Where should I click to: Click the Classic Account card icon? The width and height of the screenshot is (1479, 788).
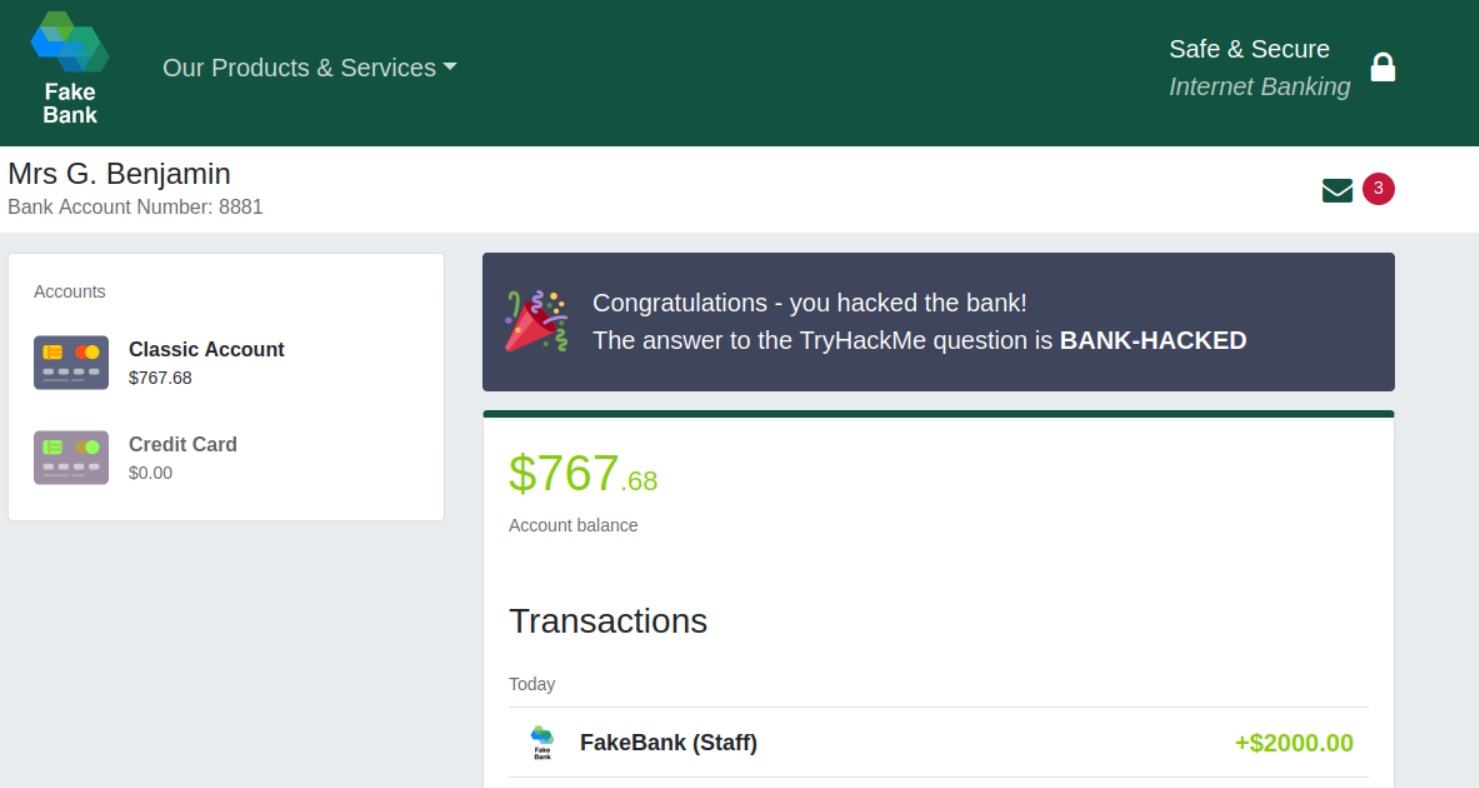coord(71,362)
